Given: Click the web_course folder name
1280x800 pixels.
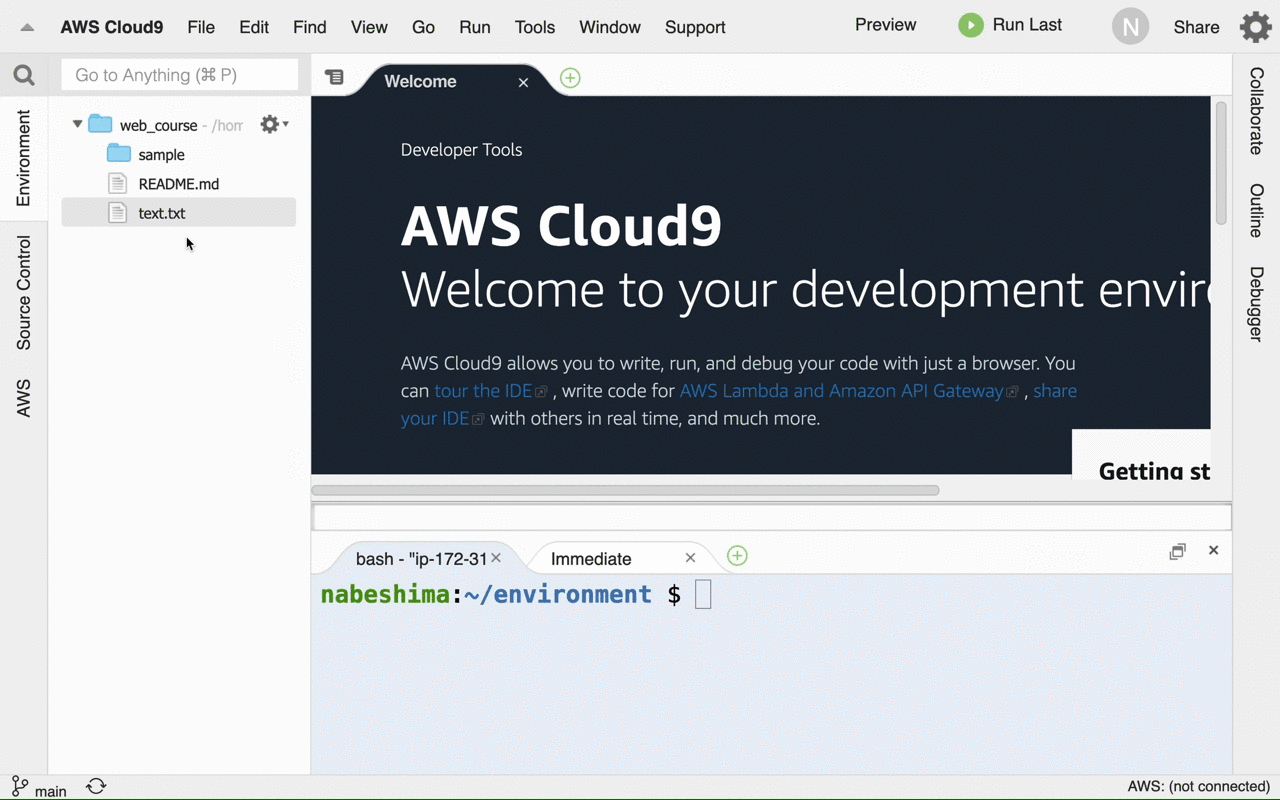Looking at the screenshot, I should [x=159, y=125].
